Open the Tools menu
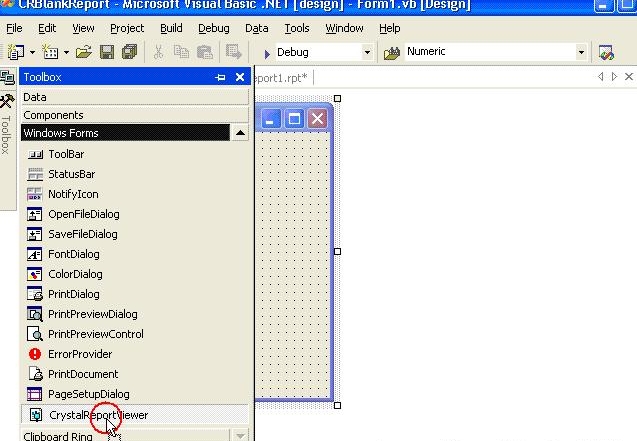Viewport: 637px width, 441px height. click(x=296, y=28)
